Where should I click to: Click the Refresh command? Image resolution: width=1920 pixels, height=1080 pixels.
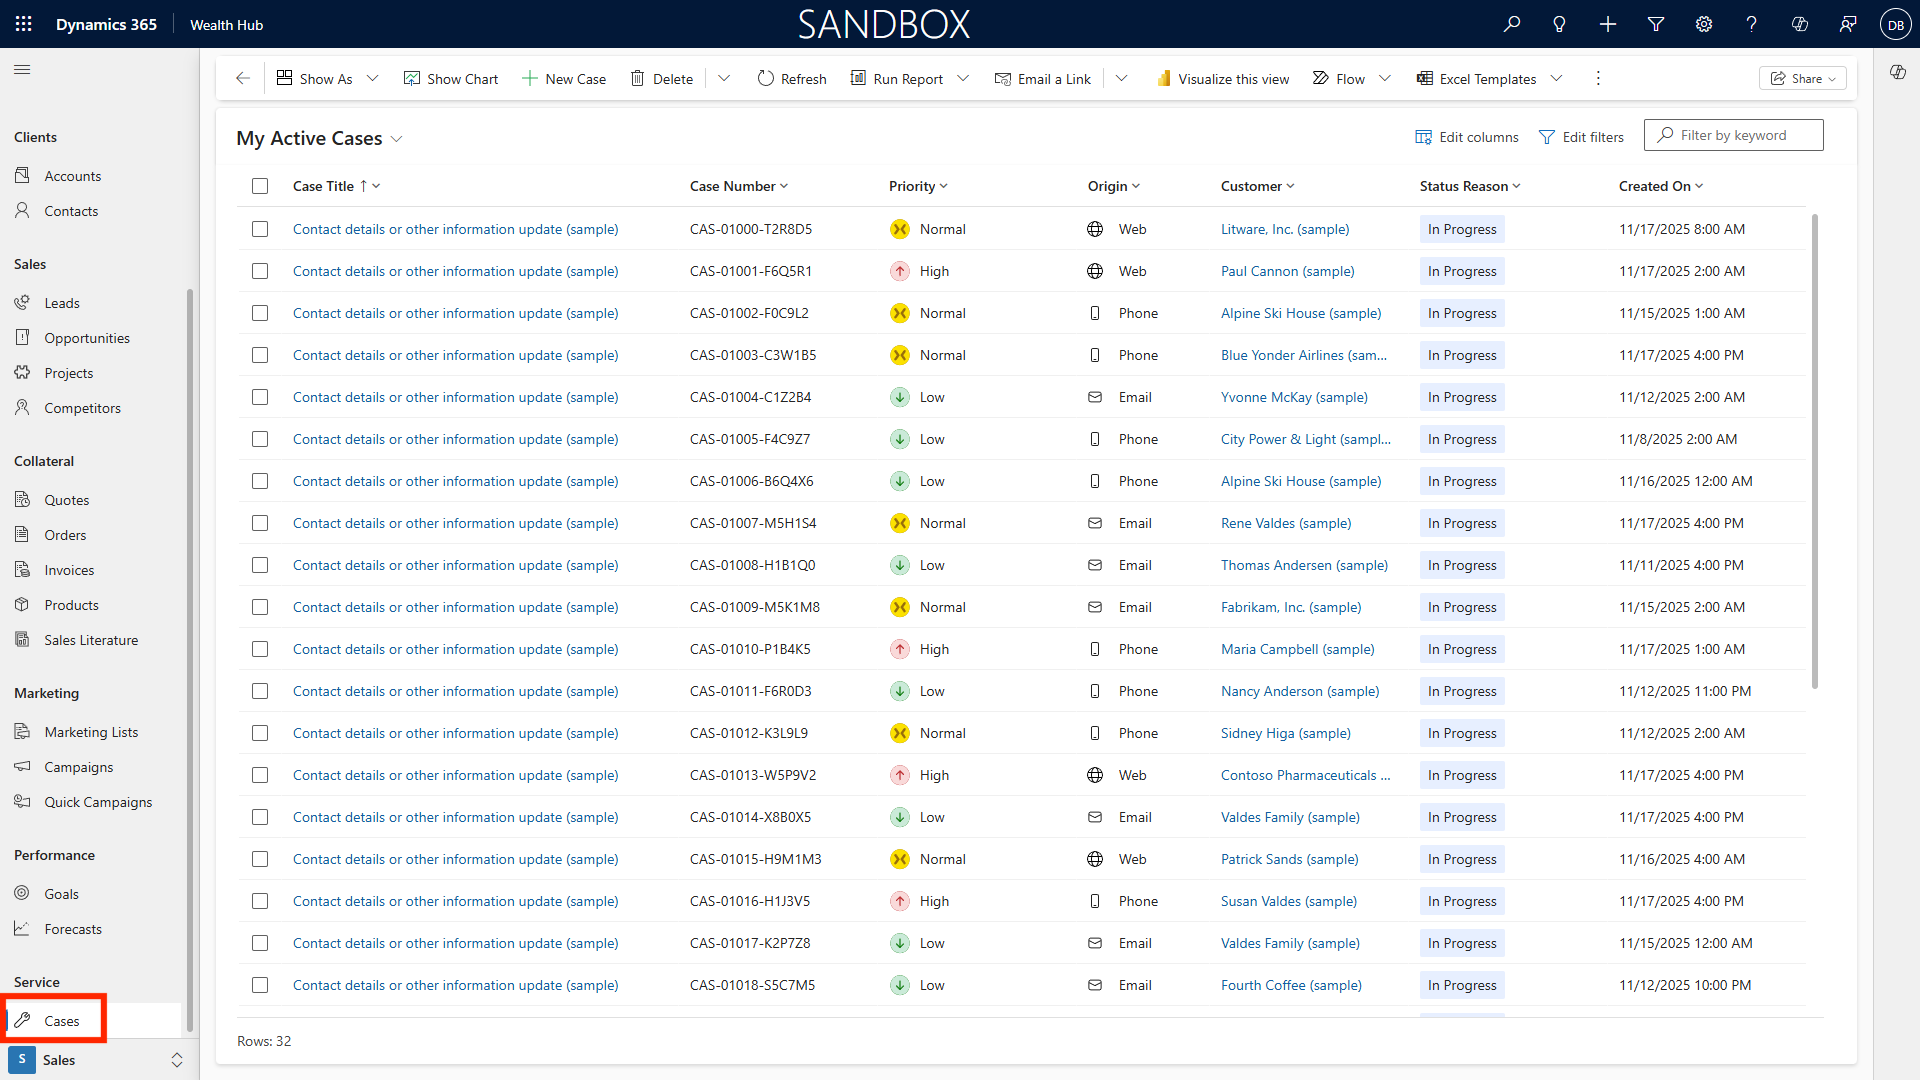(x=791, y=78)
